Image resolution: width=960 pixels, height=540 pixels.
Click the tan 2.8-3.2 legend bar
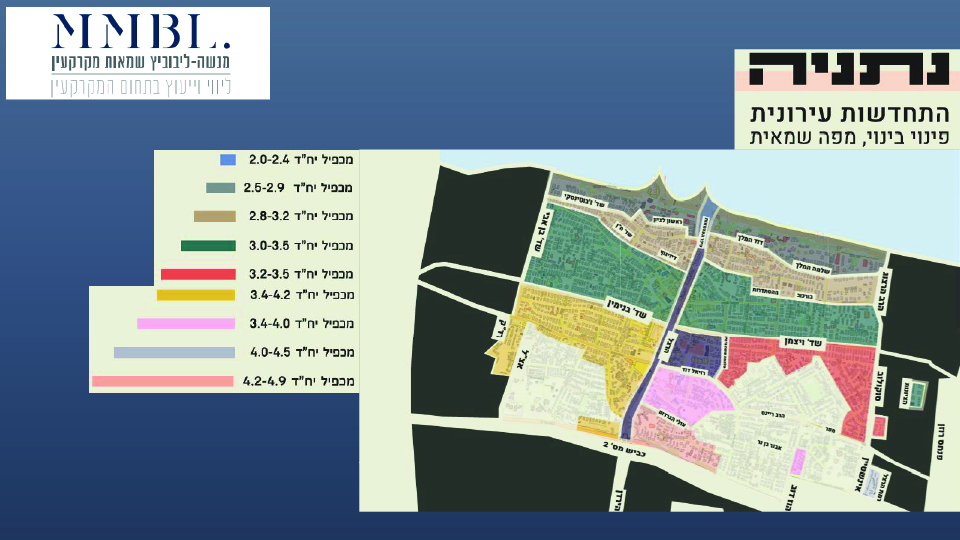click(x=213, y=216)
